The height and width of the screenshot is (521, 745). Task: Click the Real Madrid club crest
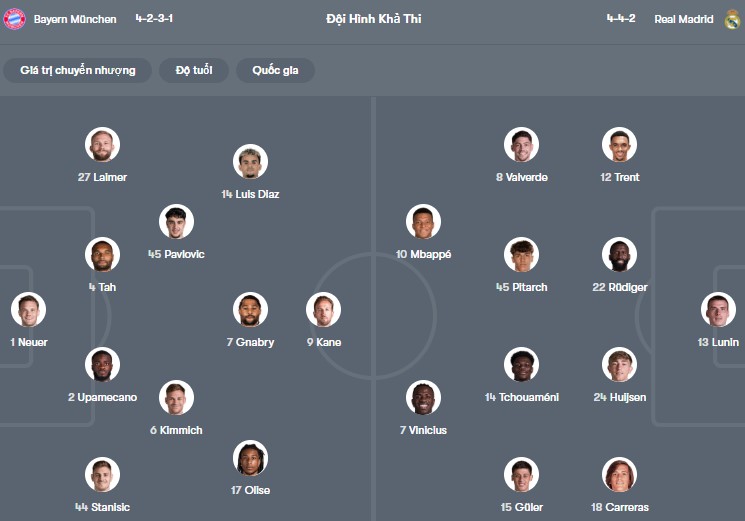(732, 19)
